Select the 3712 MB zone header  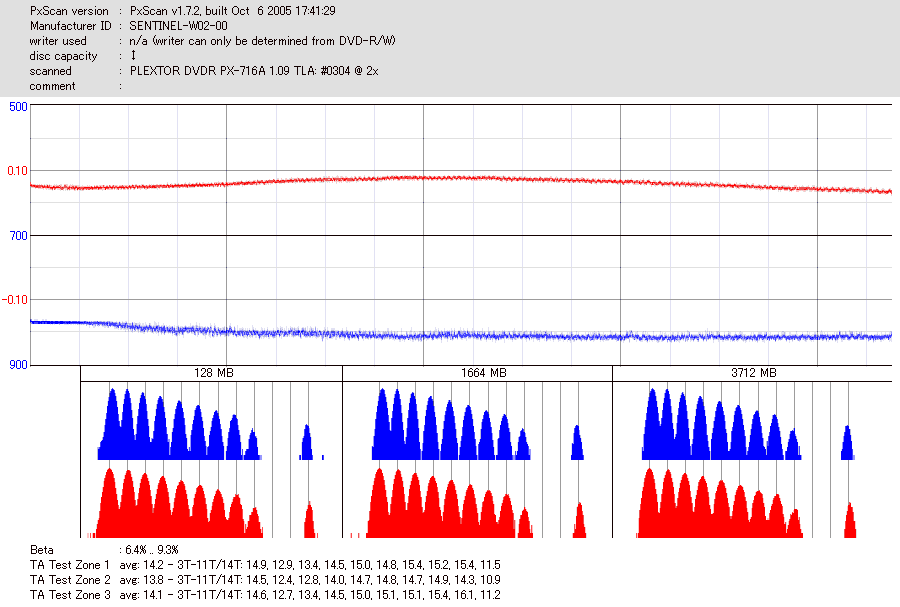pyautogui.click(x=754, y=373)
